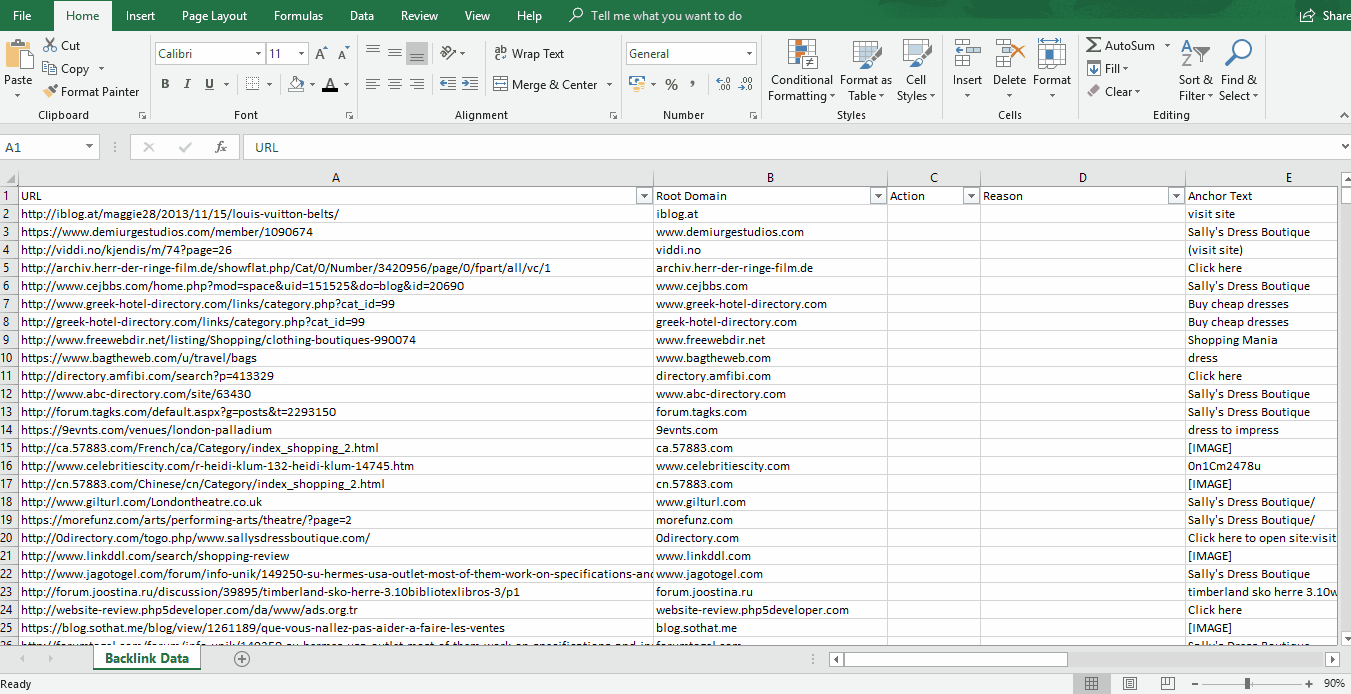The width and height of the screenshot is (1351, 694).
Task: Click the Clear button in Editing
Action: (1113, 92)
